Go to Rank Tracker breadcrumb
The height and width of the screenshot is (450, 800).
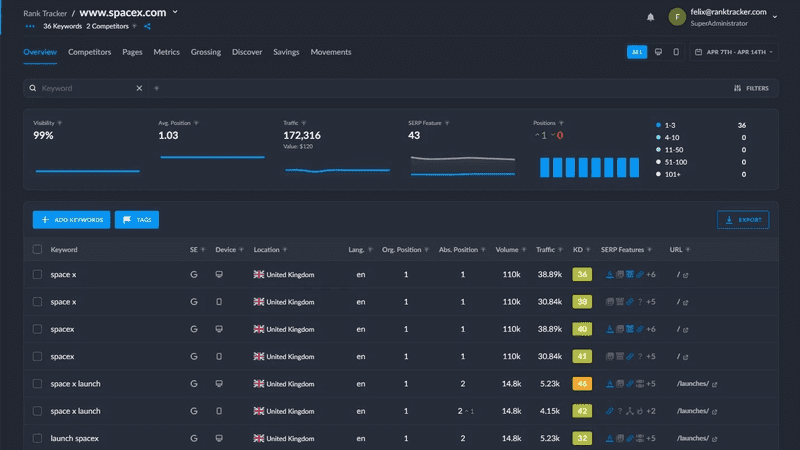pyautogui.click(x=45, y=13)
